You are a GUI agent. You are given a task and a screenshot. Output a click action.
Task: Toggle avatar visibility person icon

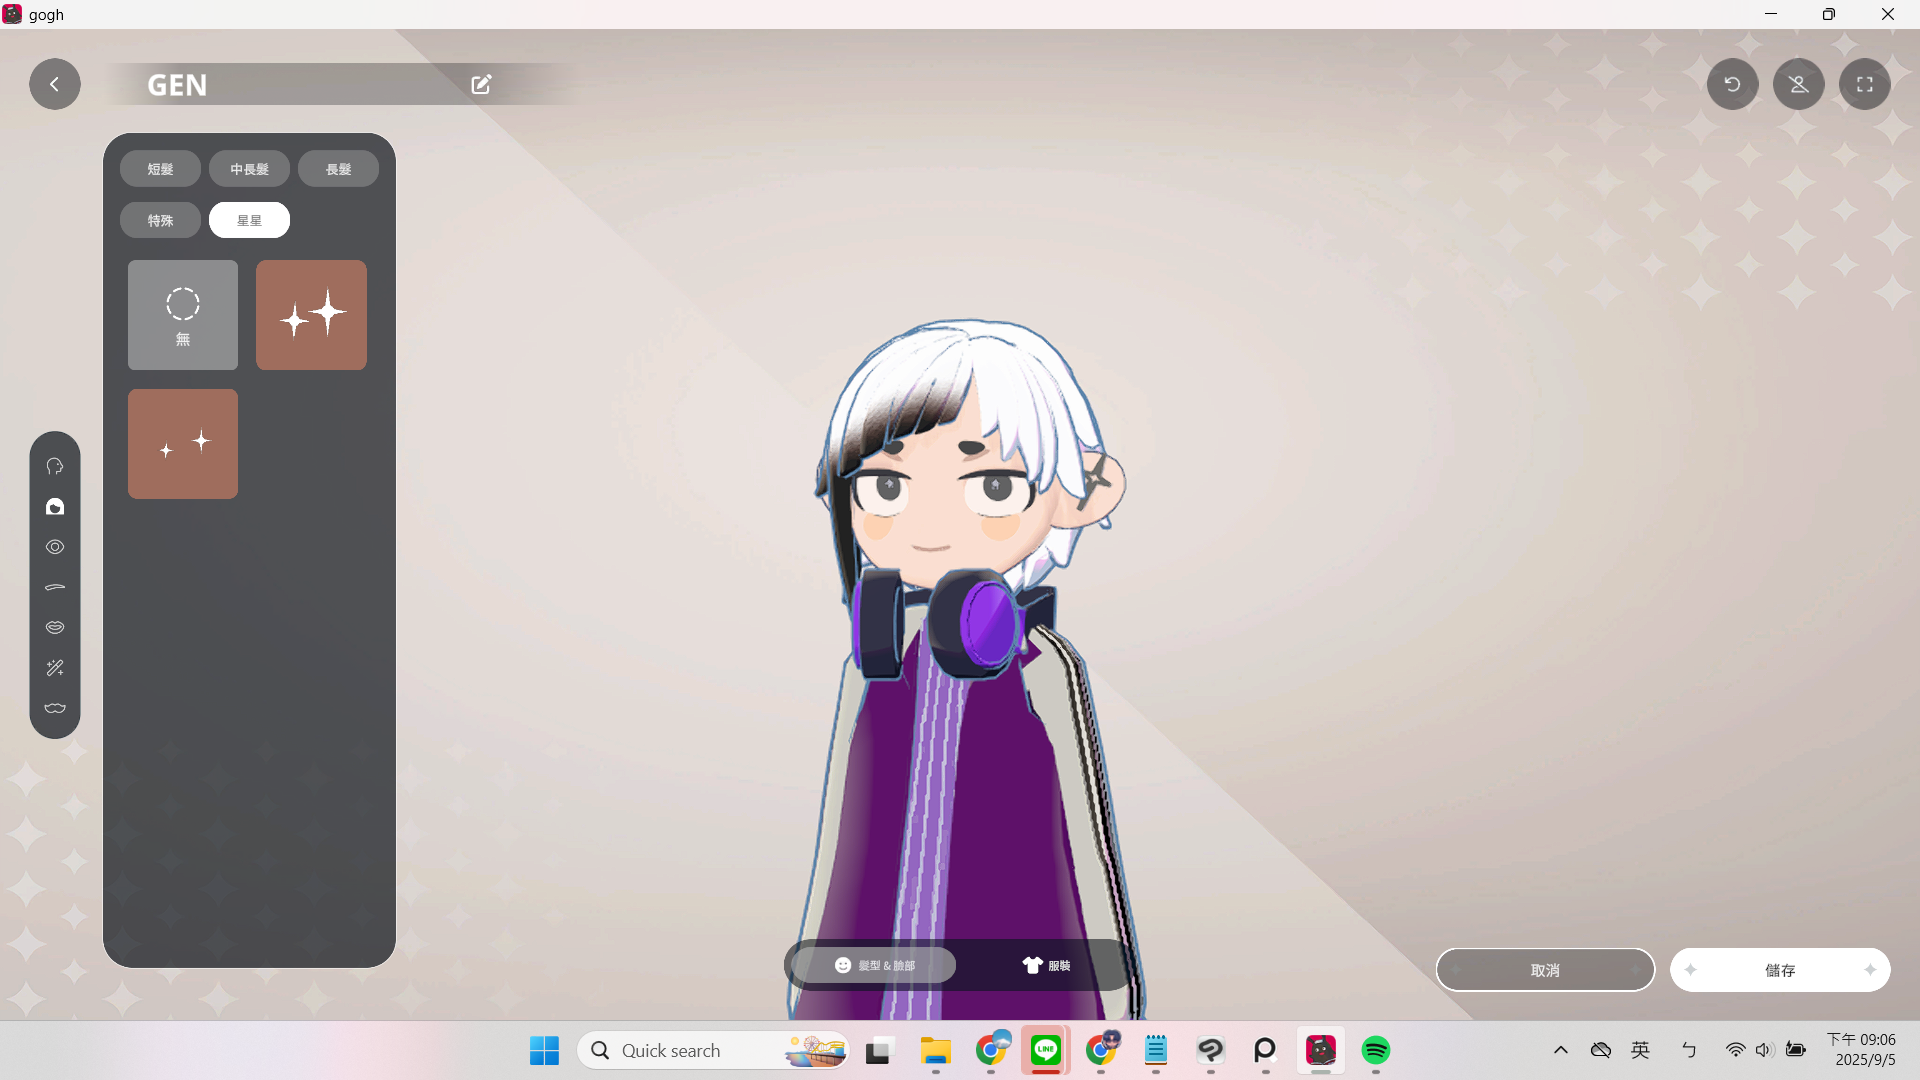click(1798, 84)
